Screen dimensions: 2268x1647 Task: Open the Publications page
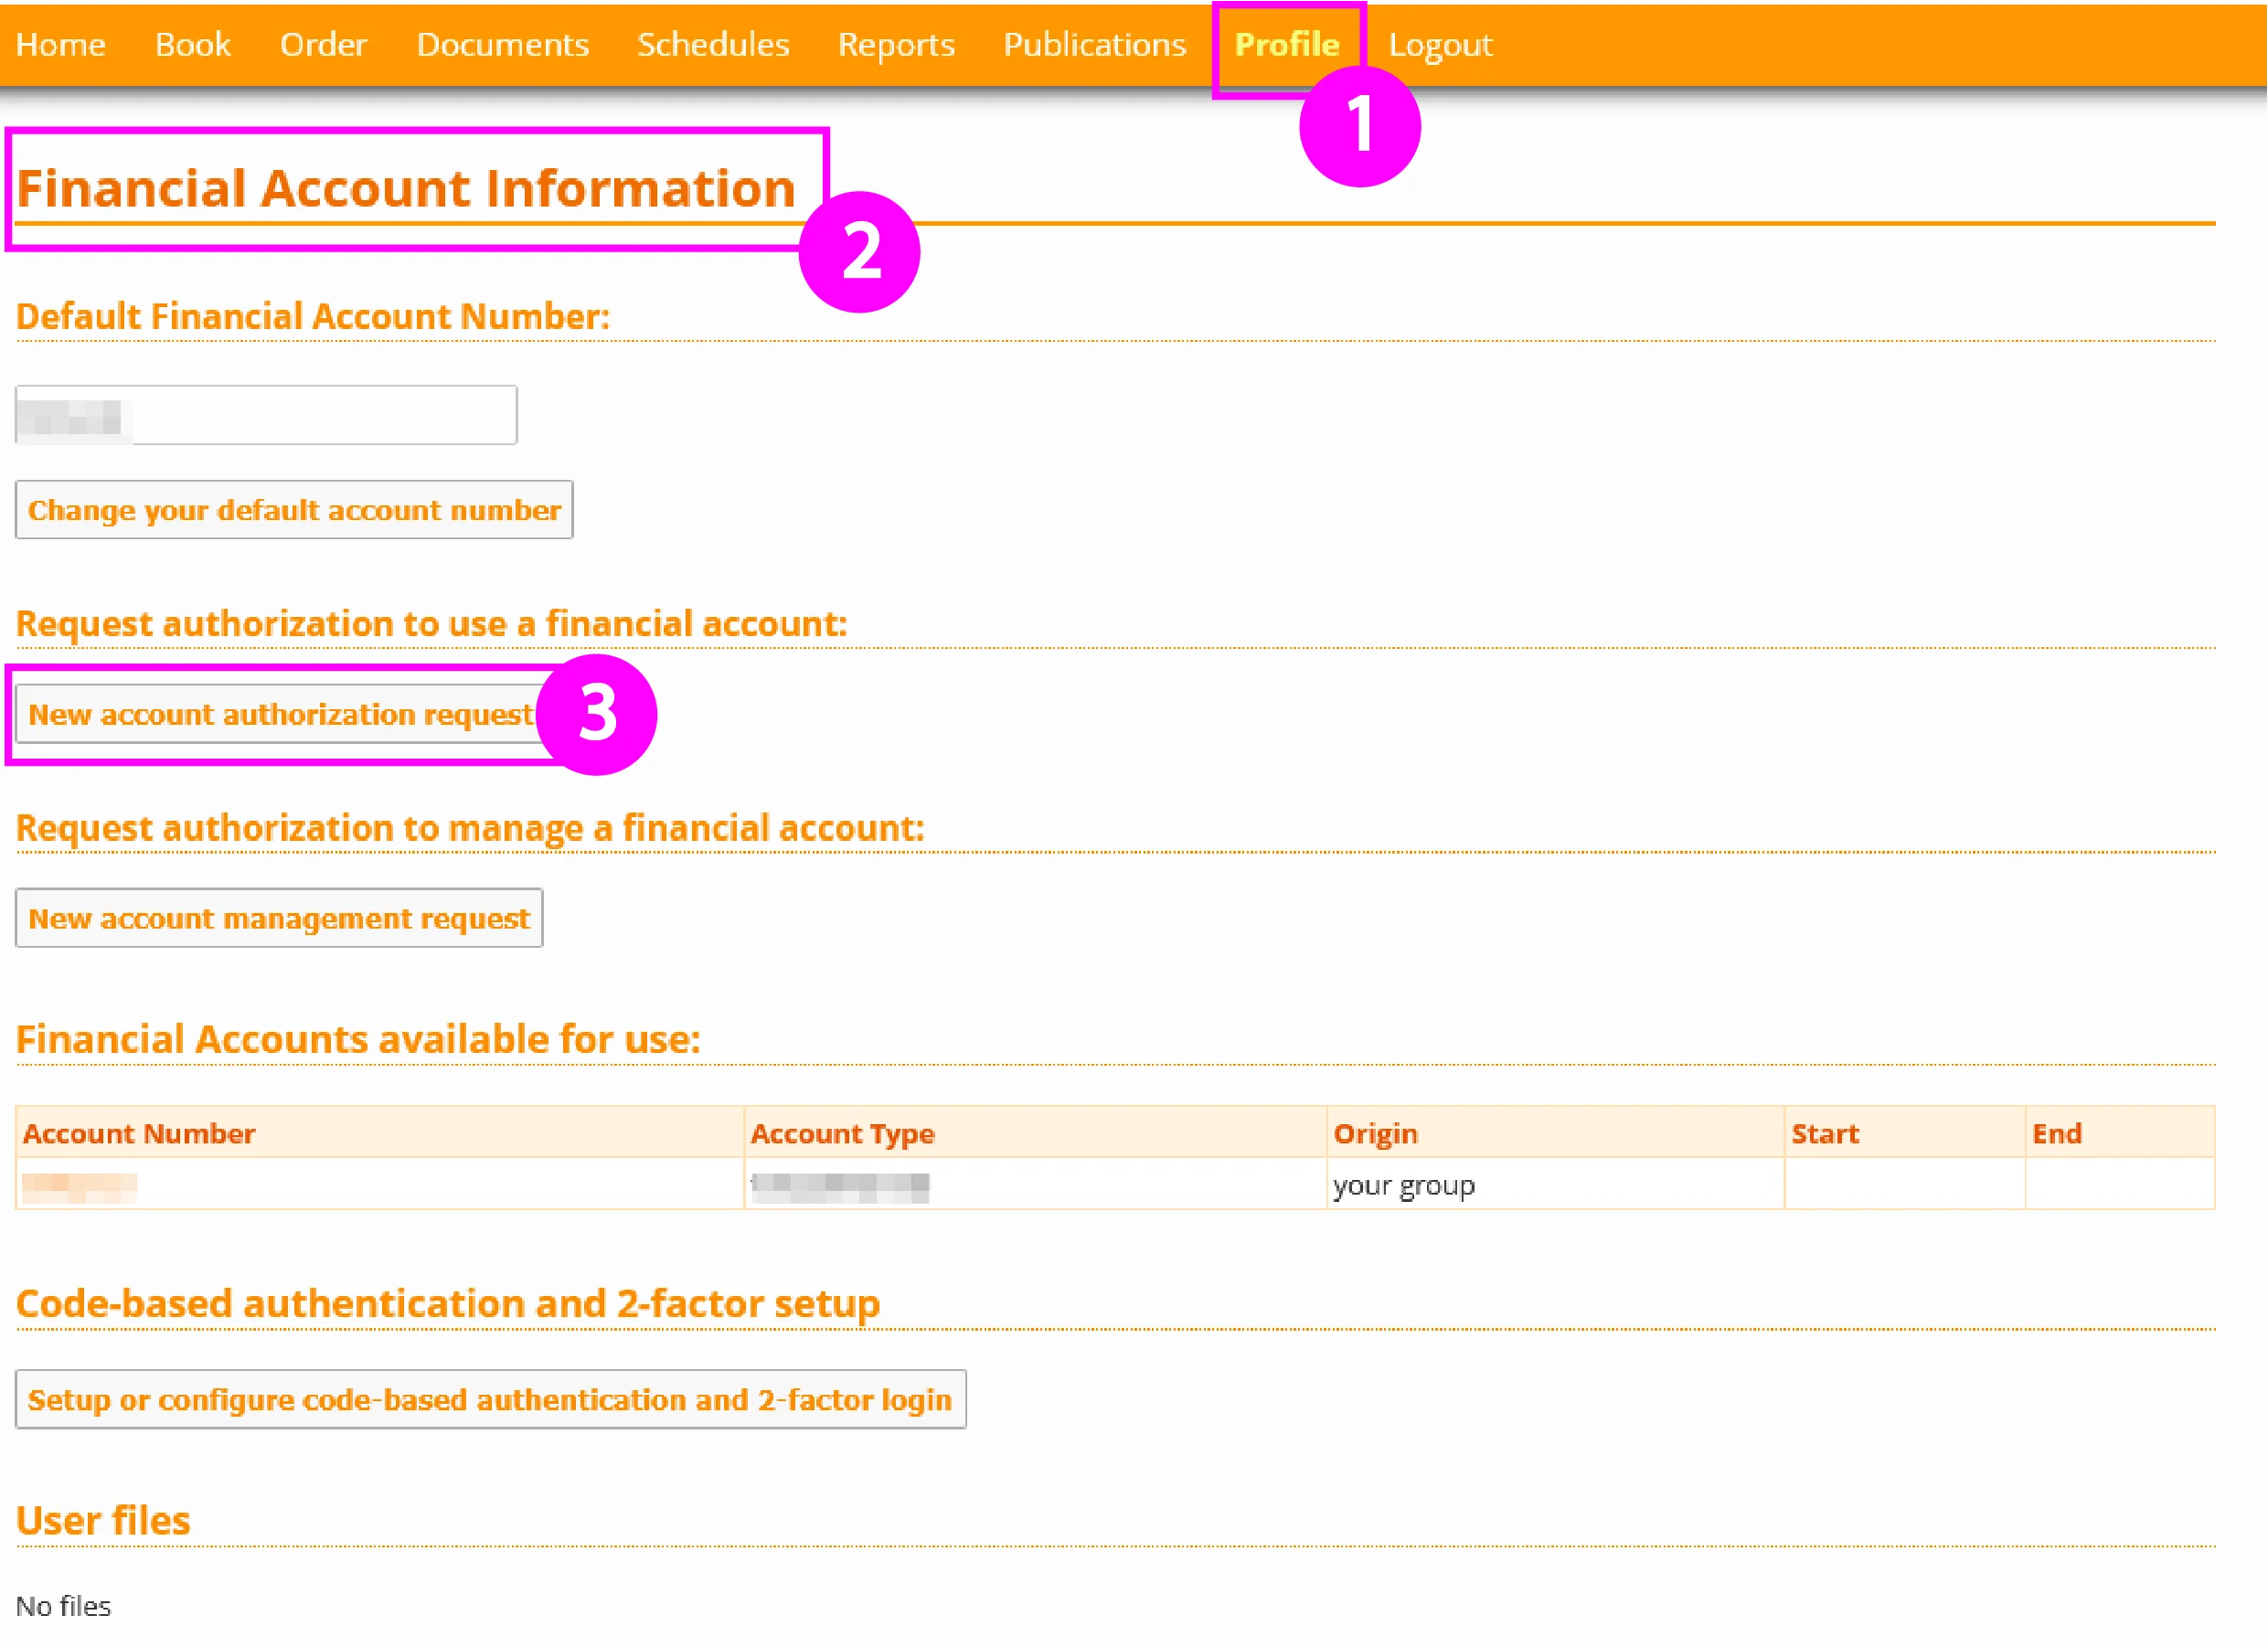[1094, 44]
